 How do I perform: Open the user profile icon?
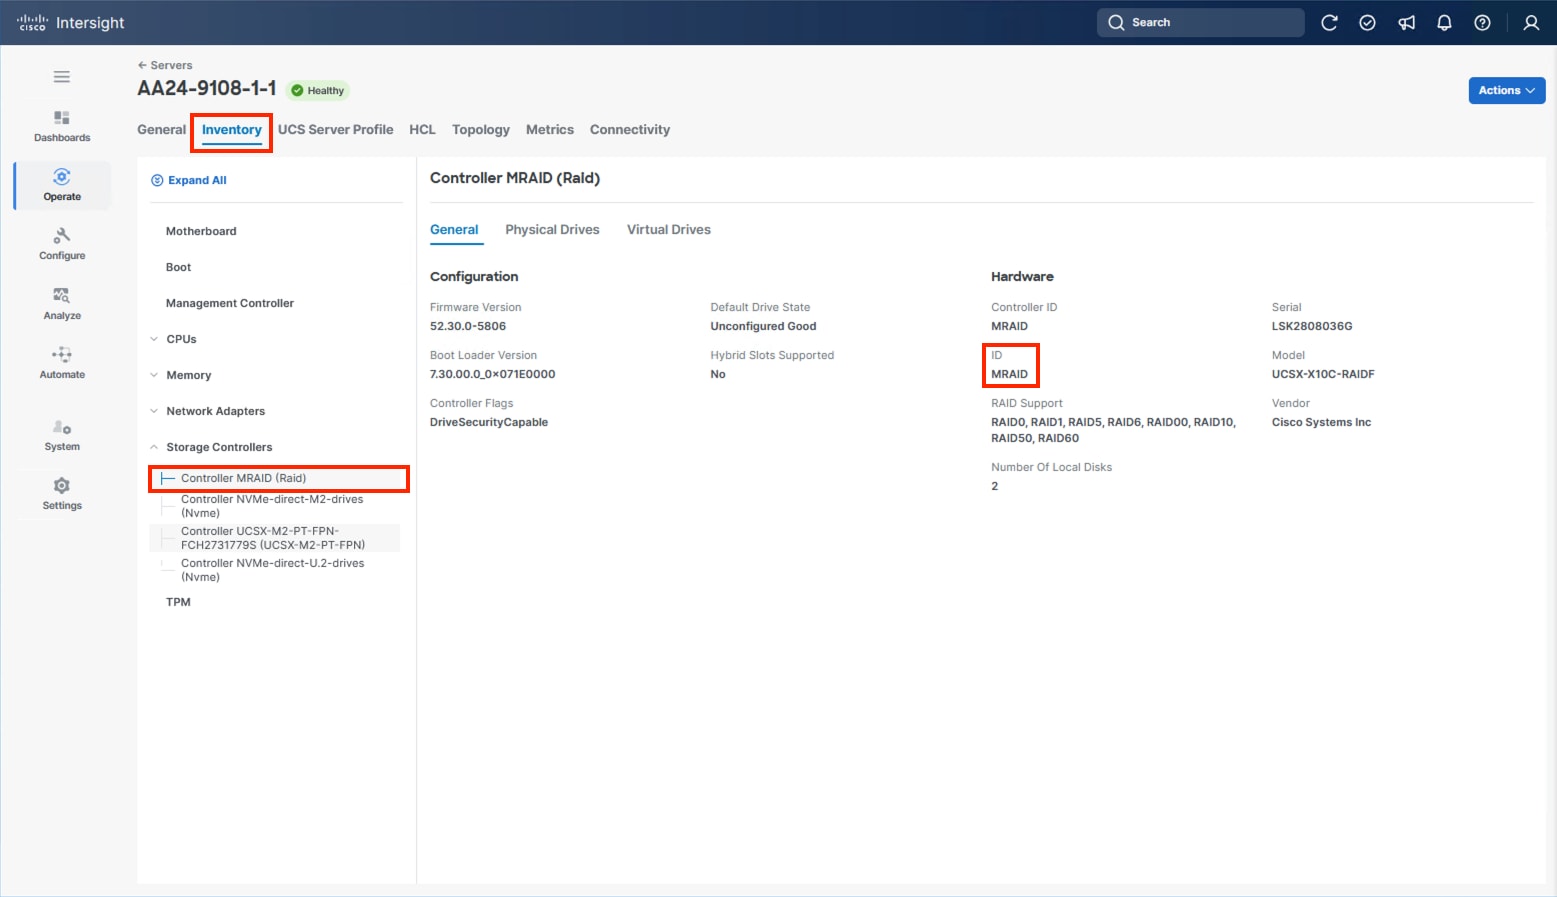point(1531,22)
